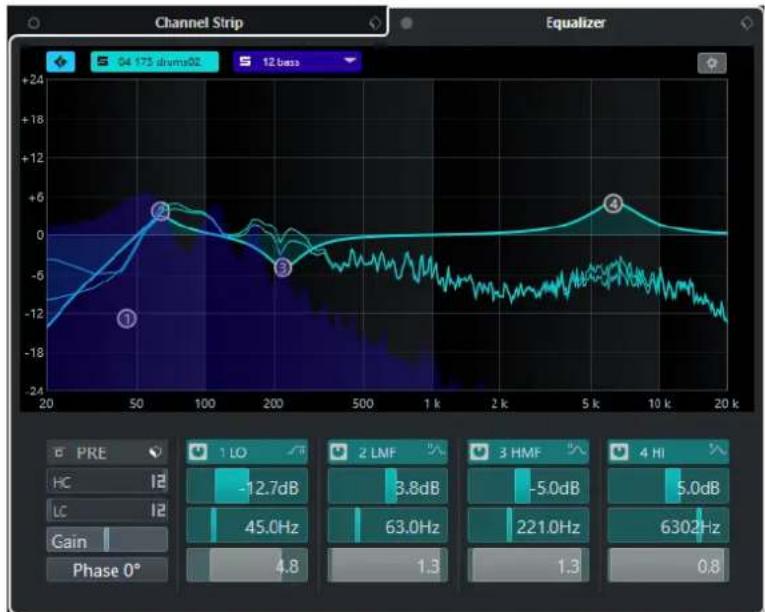765x612 pixels.
Task: Select EQ point 2 on curve
Action: pyautogui.click(x=160, y=211)
